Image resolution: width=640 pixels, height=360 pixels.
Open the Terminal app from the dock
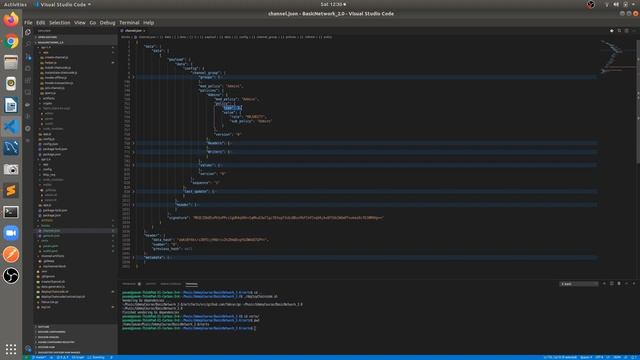pos(11,212)
